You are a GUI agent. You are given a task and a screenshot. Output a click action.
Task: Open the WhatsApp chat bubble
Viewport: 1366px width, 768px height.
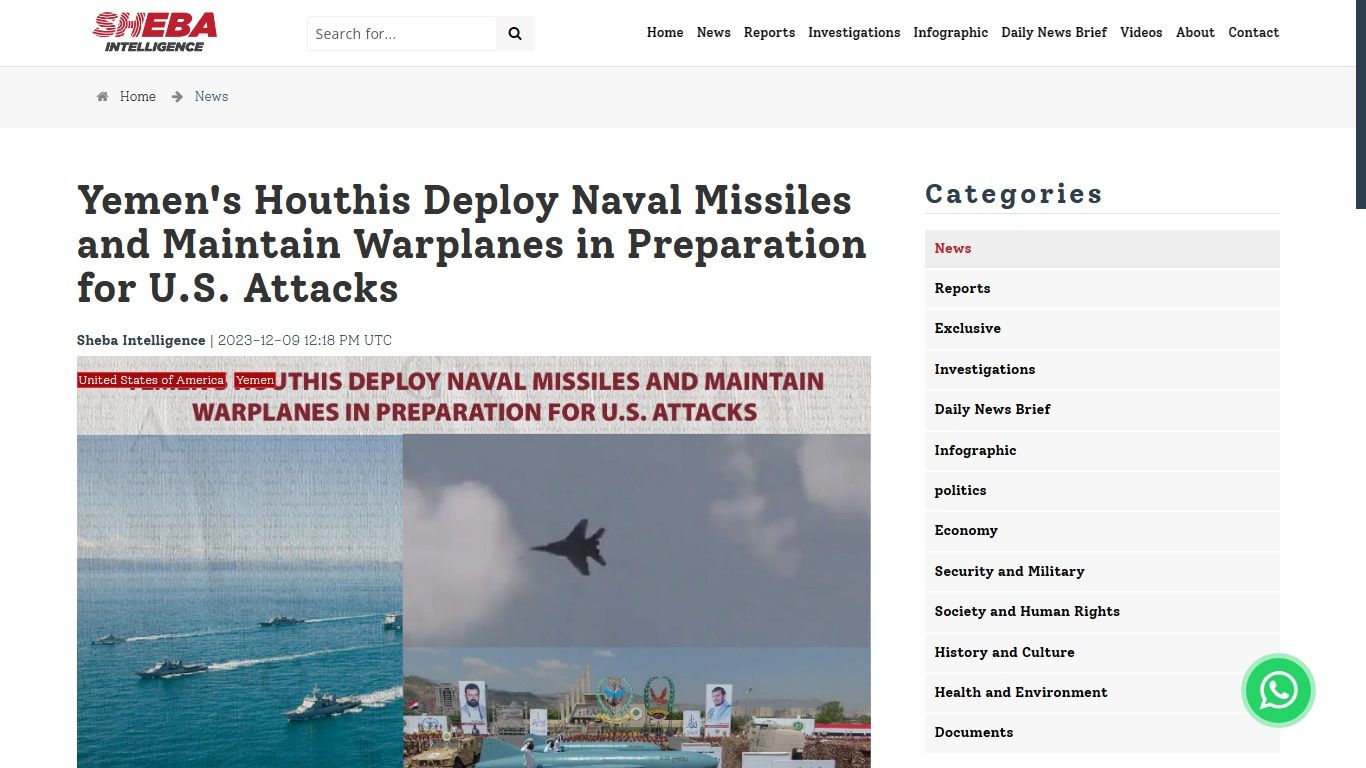(1278, 690)
